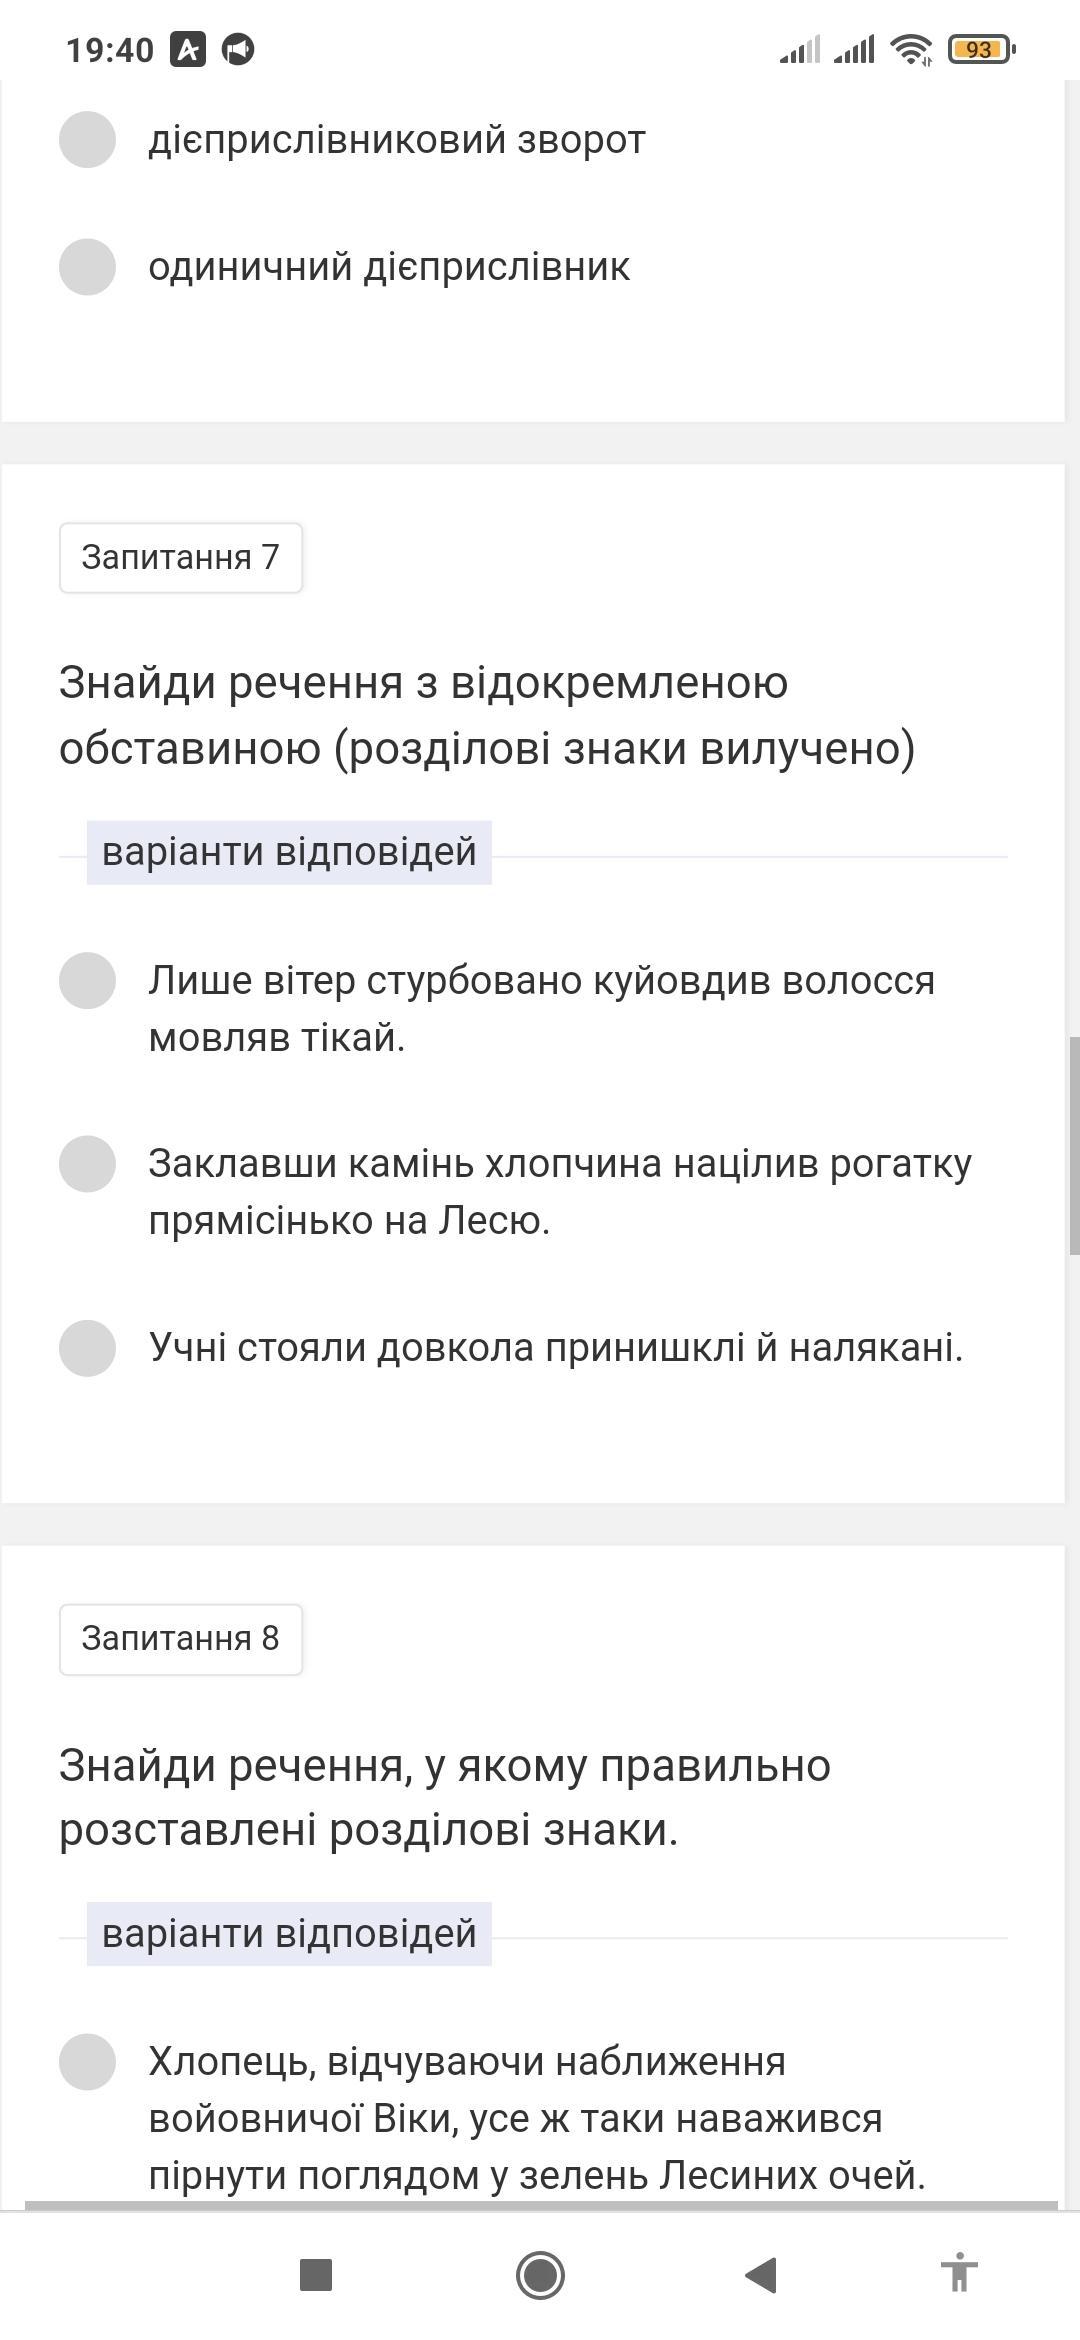Choose answer 'Учні стояли довкола принишклі й налякані'
Screen dimensions: 1080x2340
pos(88,1348)
